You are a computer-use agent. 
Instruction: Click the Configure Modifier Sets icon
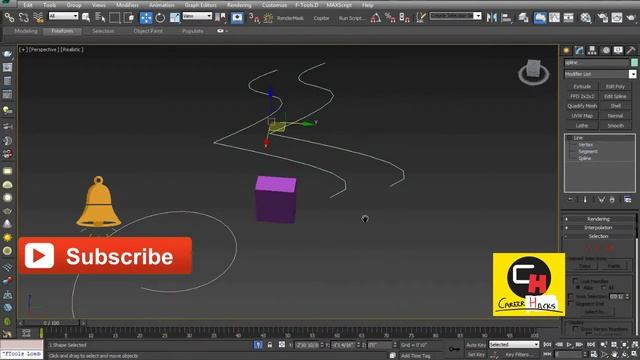(627, 199)
